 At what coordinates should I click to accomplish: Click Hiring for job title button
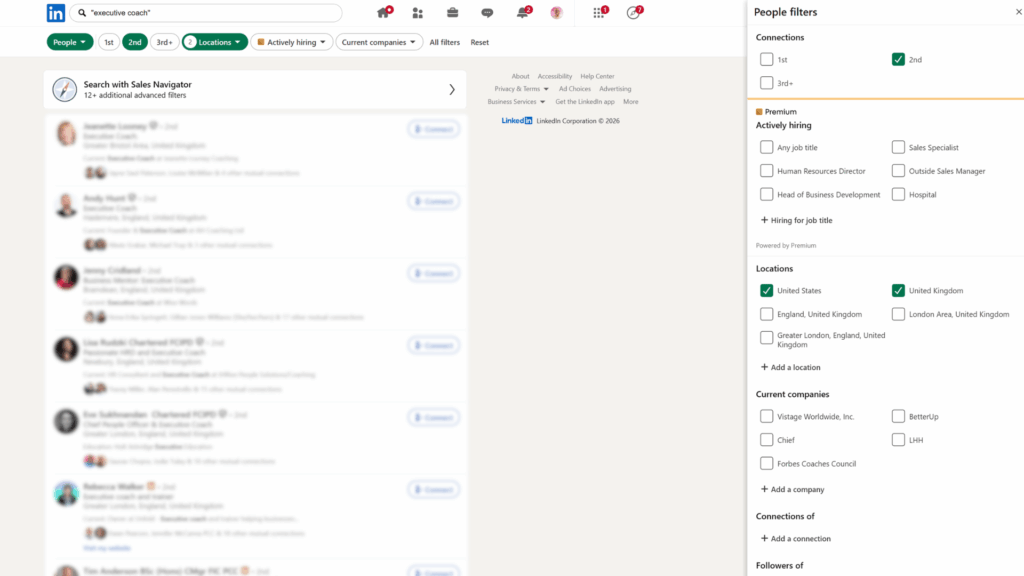coord(797,220)
